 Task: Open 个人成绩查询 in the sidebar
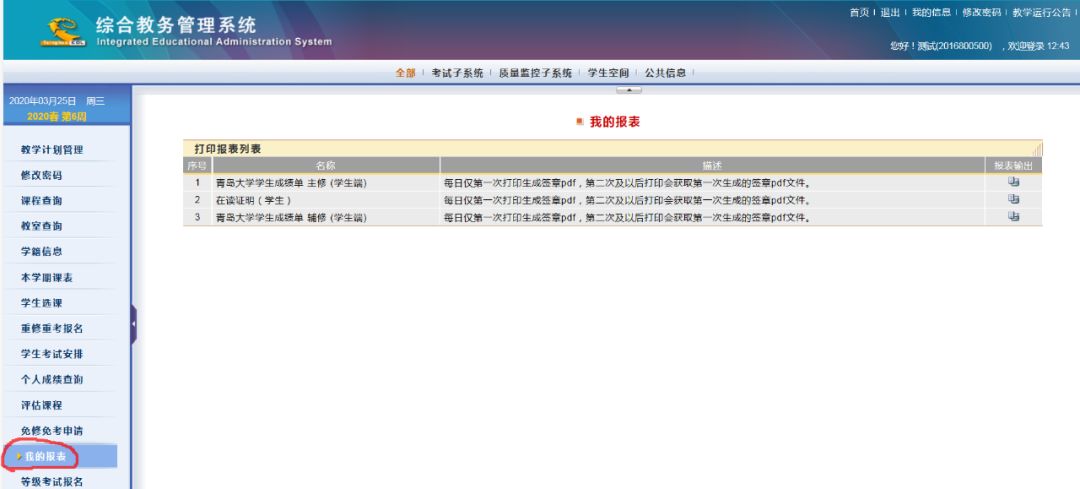(52, 379)
